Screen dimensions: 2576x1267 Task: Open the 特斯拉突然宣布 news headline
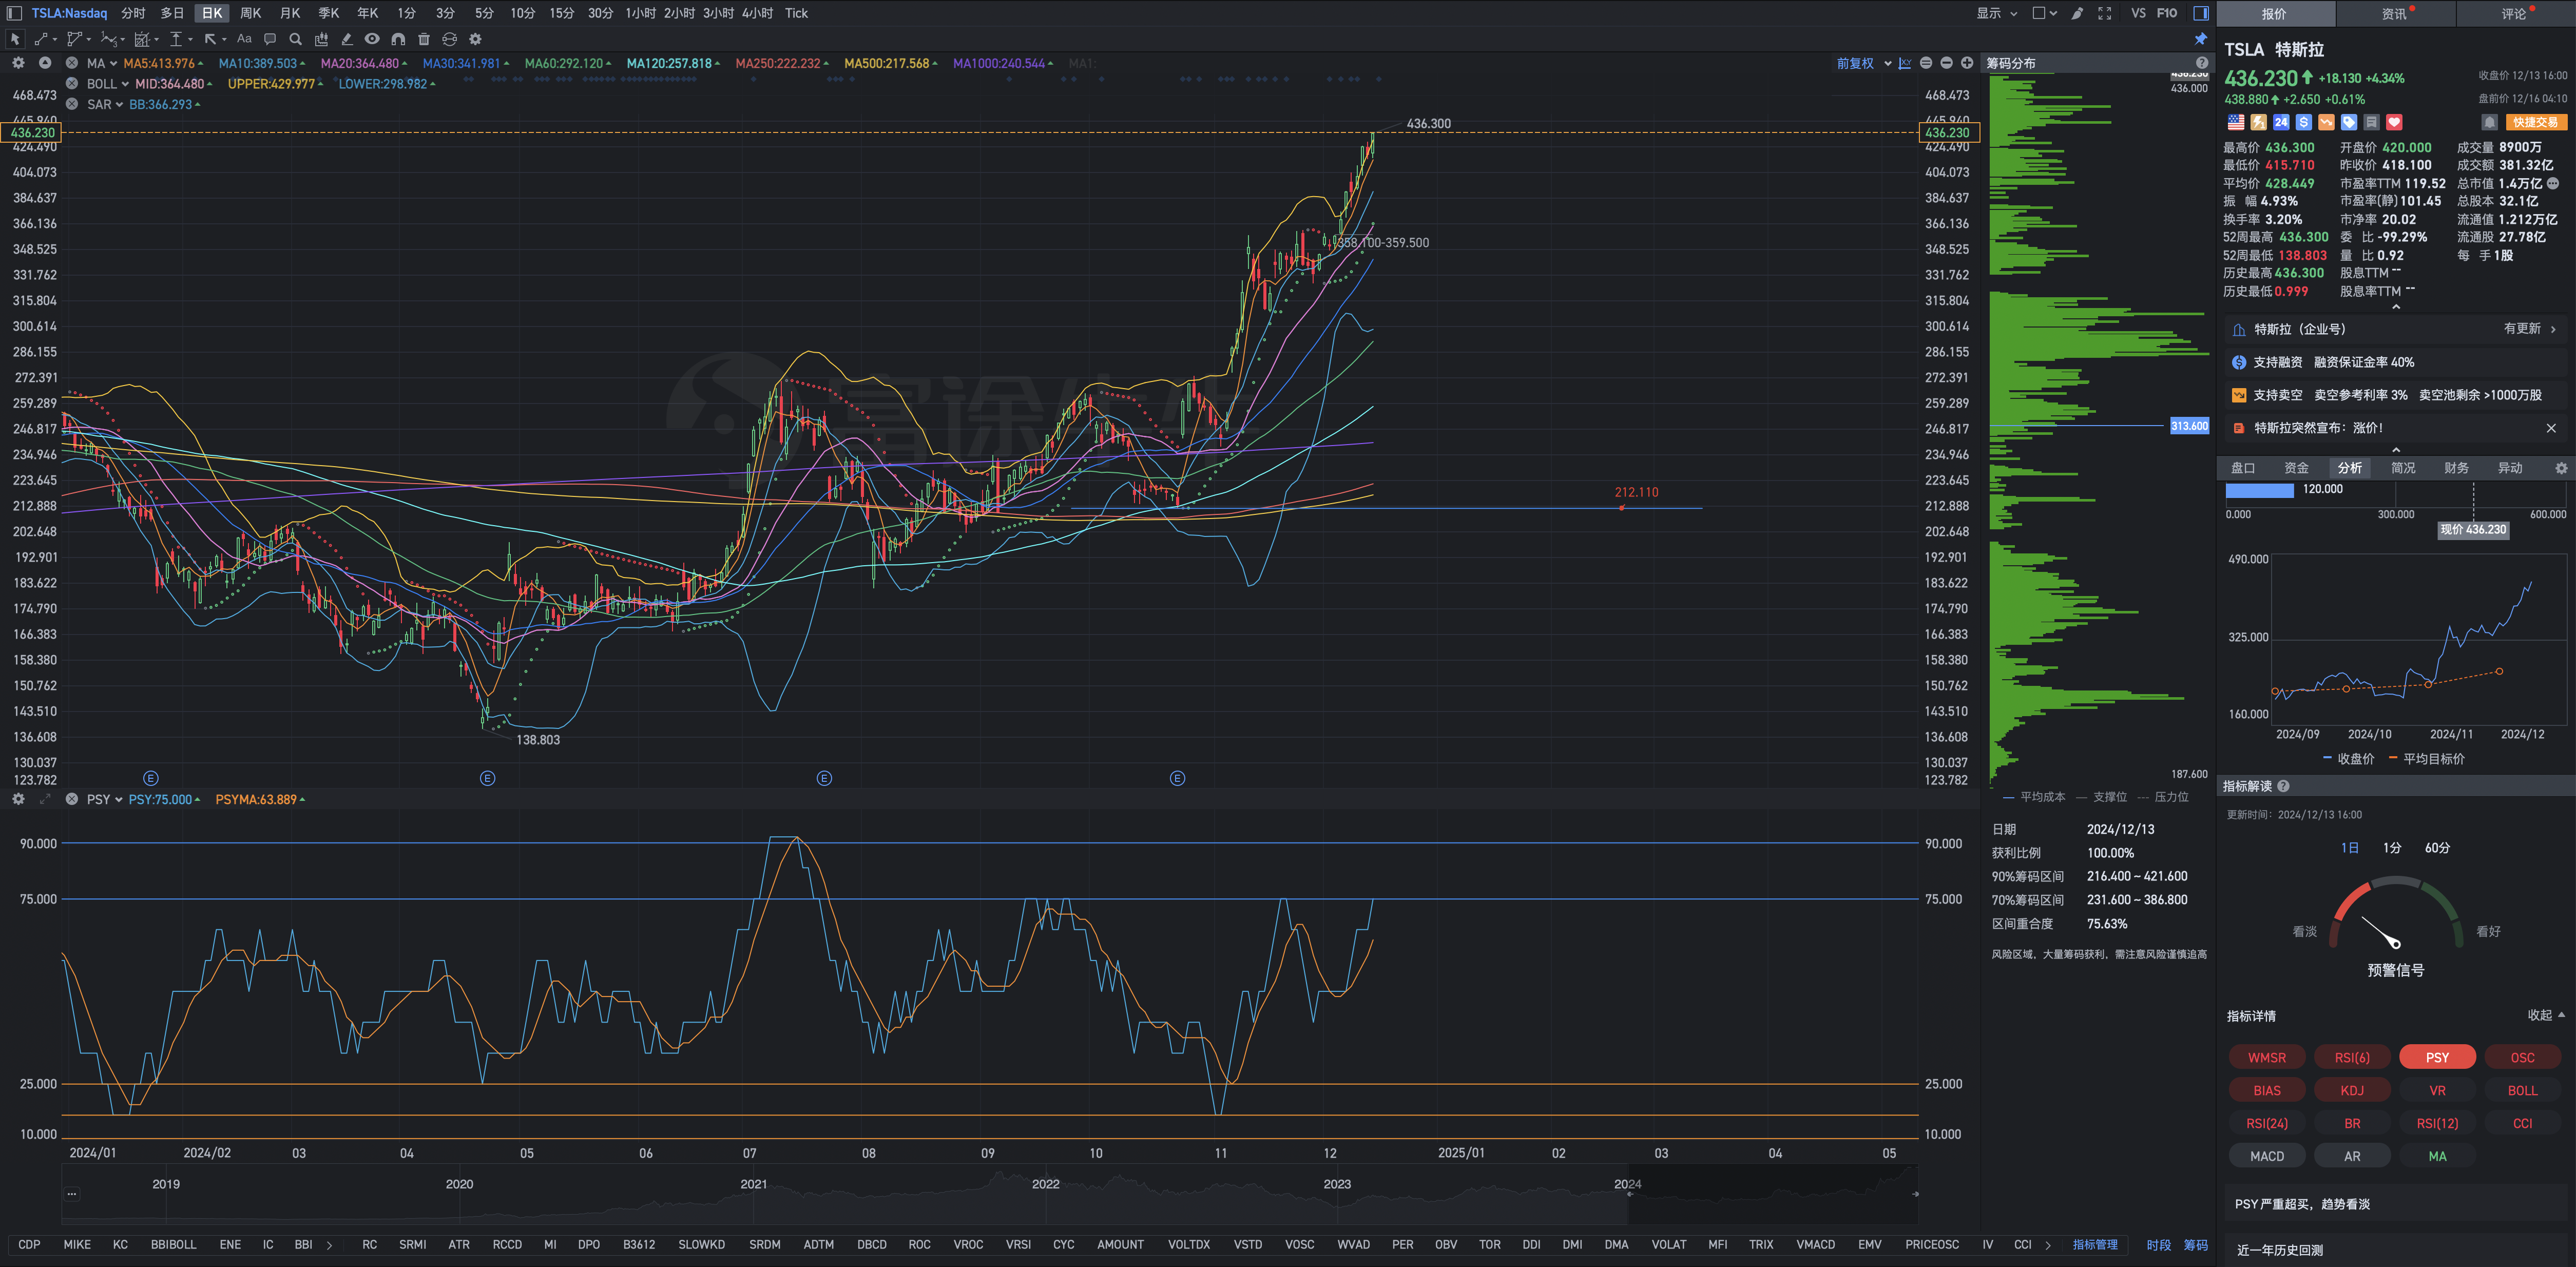coord(2318,428)
